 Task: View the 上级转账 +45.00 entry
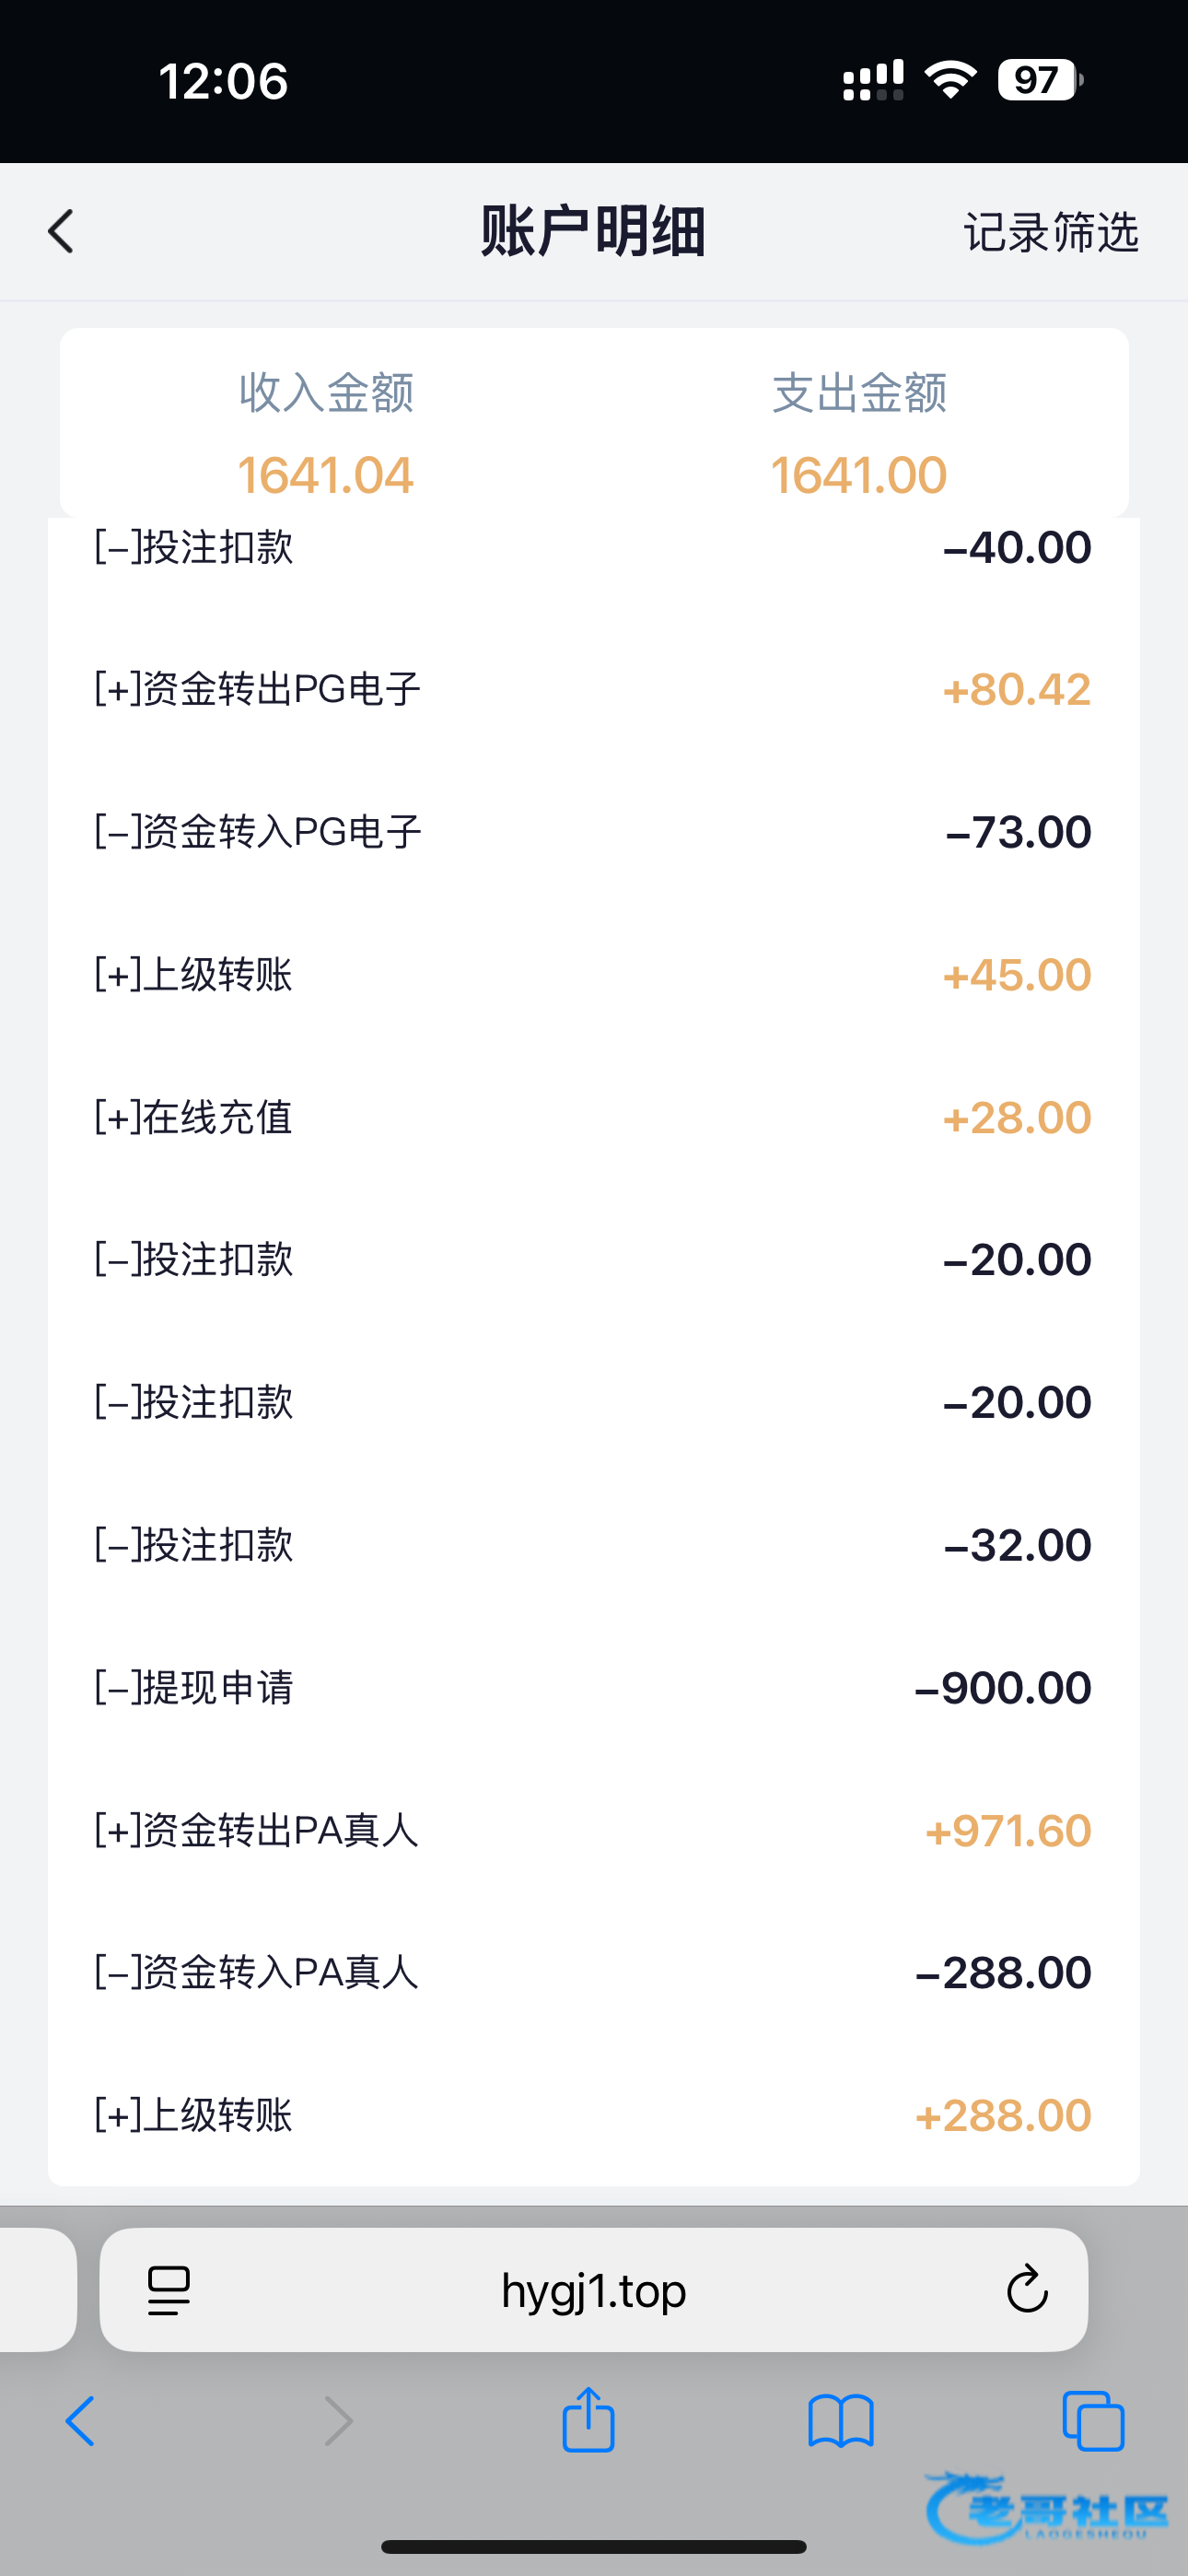pyautogui.click(x=594, y=974)
